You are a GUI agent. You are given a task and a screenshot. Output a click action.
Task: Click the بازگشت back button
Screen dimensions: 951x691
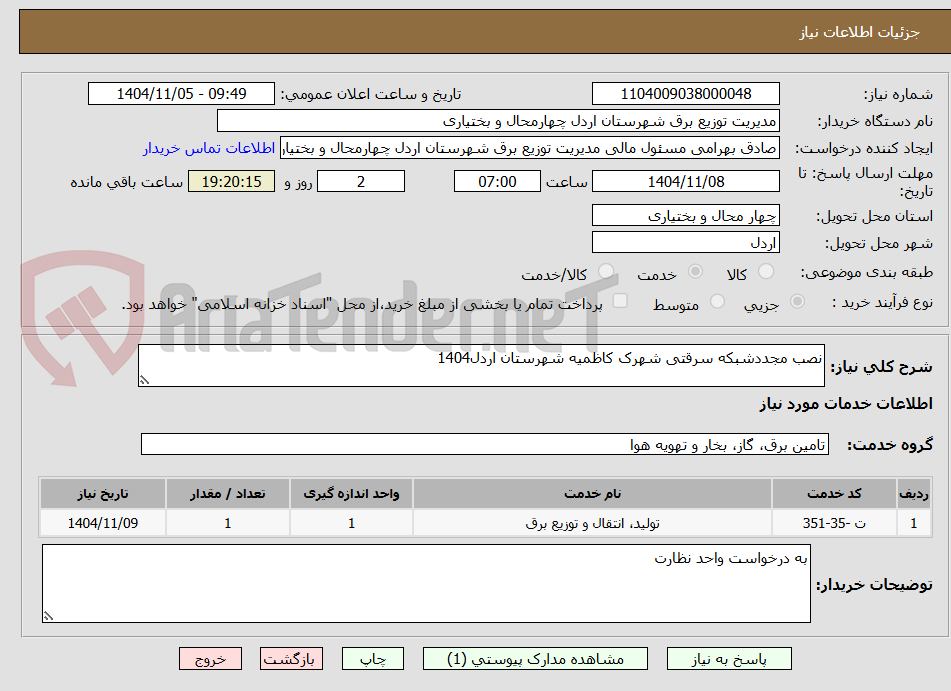coord(292,659)
